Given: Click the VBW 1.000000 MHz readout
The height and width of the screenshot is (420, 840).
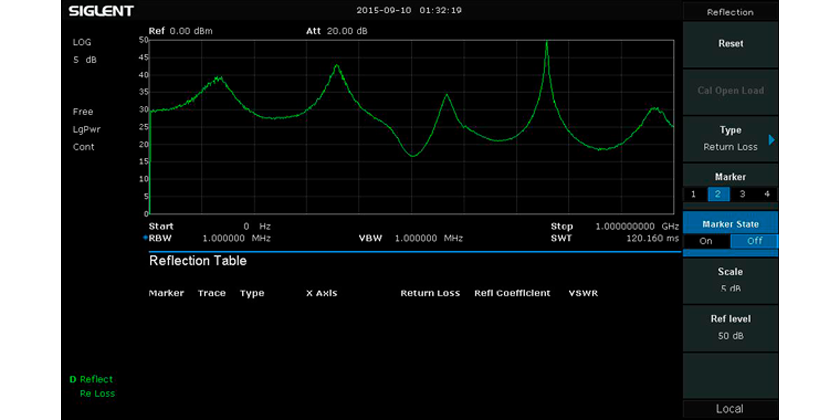Looking at the screenshot, I should tap(410, 238).
